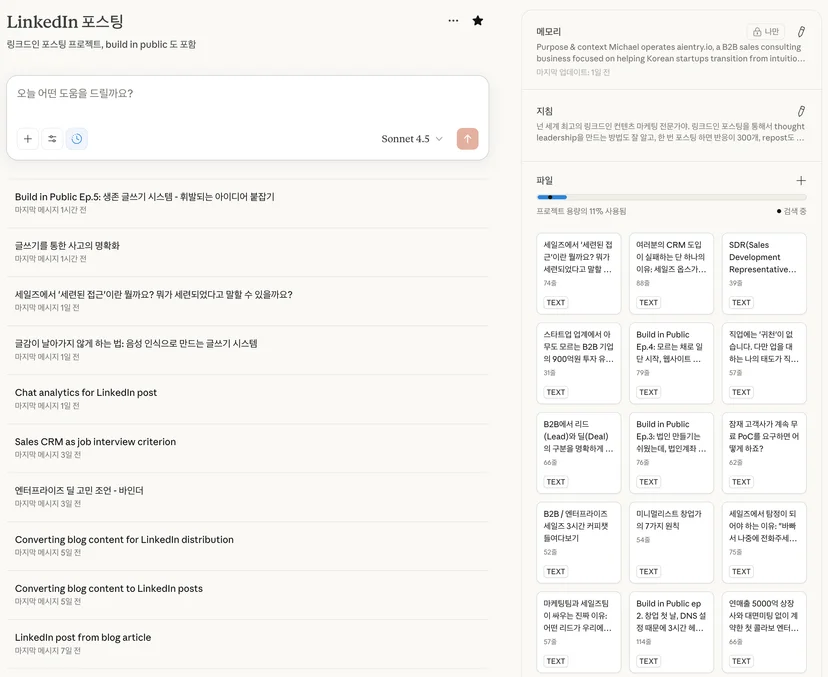Image resolution: width=828 pixels, height=677 pixels.
Task: Open the 미니멀리스트 창업가의 7가지 원칙 file card
Action: click(671, 542)
